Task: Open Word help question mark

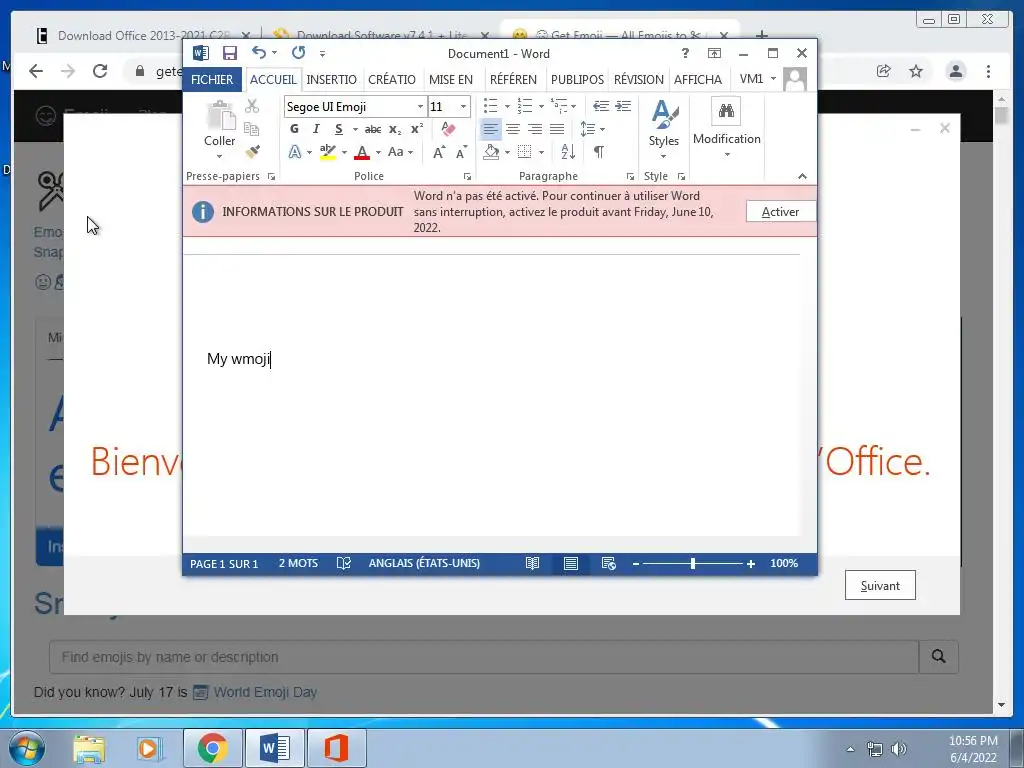Action: [684, 54]
